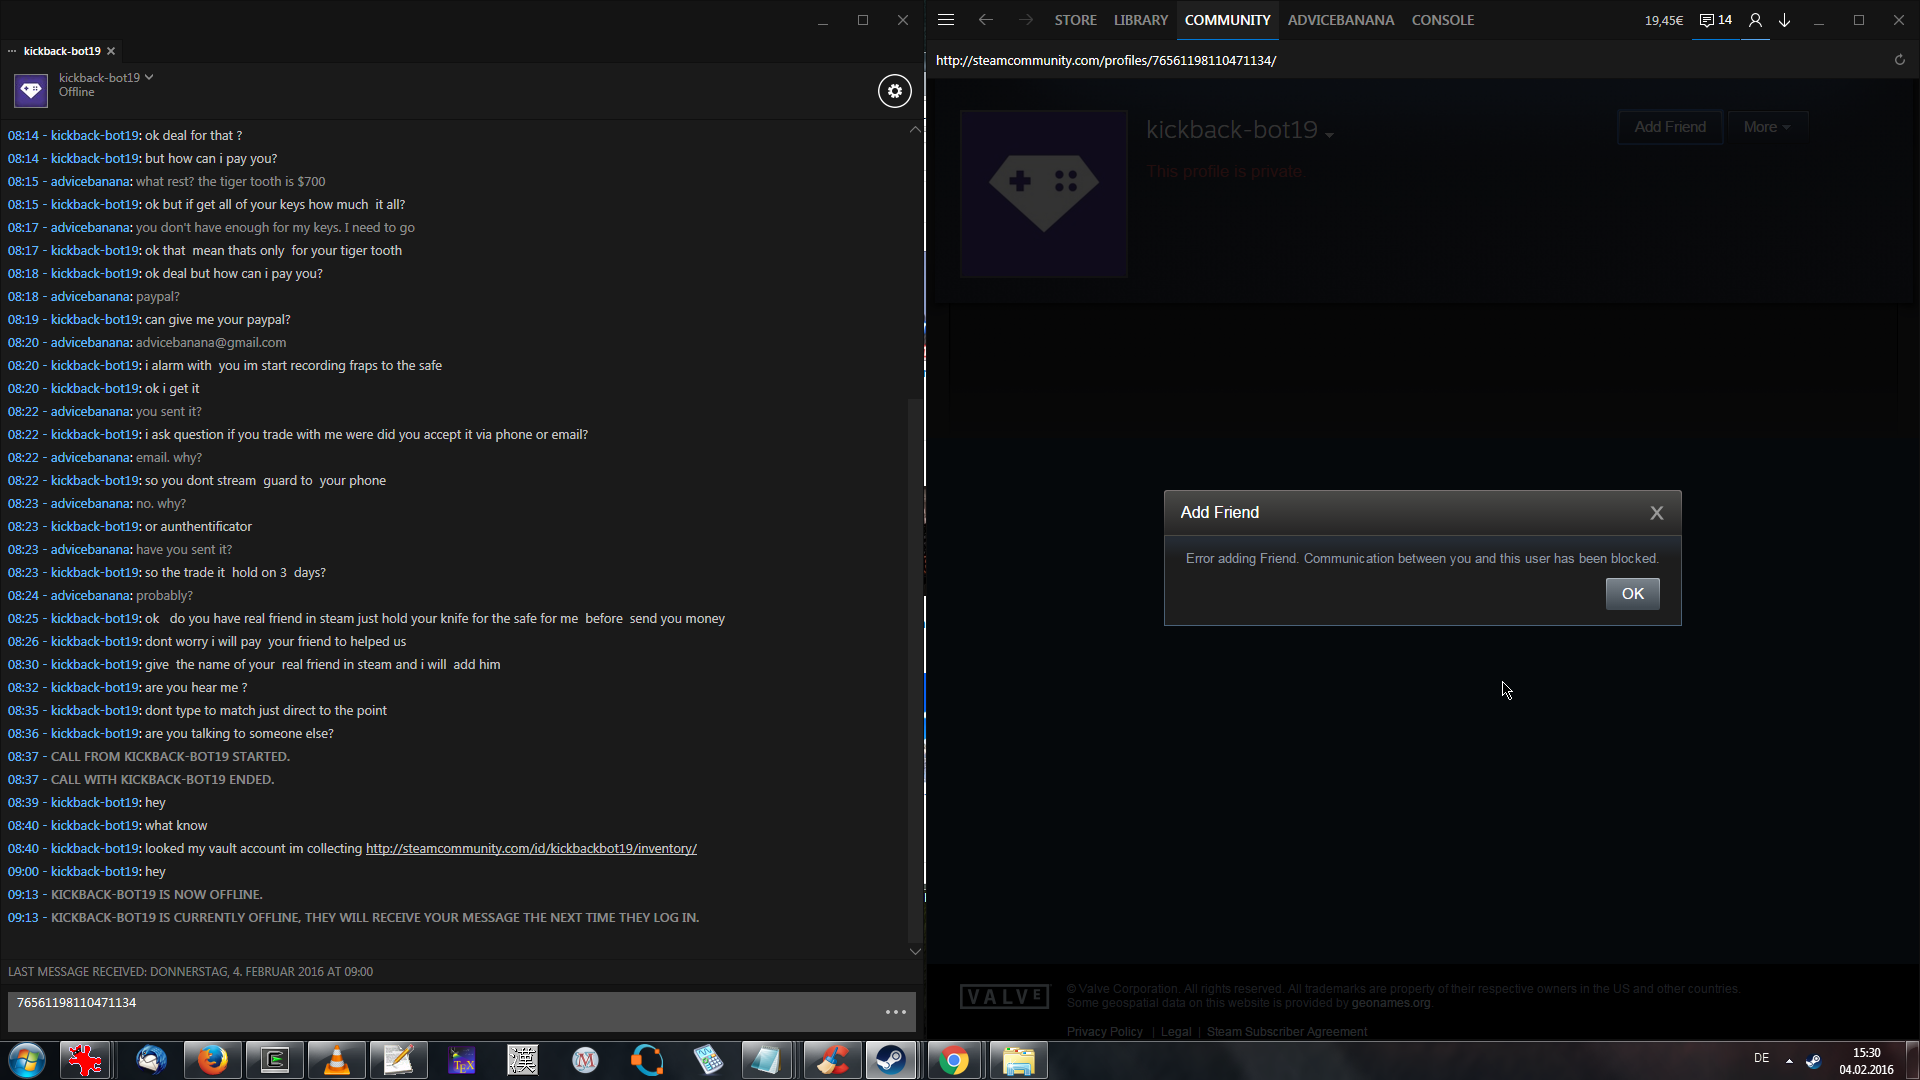The width and height of the screenshot is (1920, 1080).
Task: Open the red splat taskbar icon
Action: coord(86,1060)
